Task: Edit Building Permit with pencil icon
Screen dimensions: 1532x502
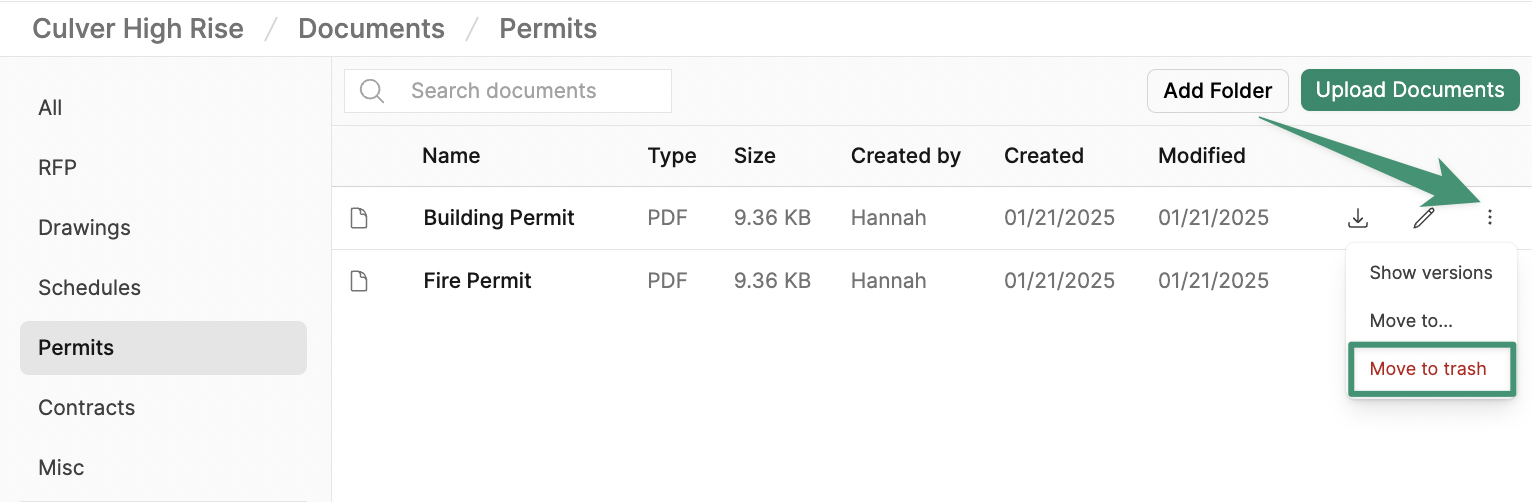Action: pyautogui.click(x=1424, y=217)
